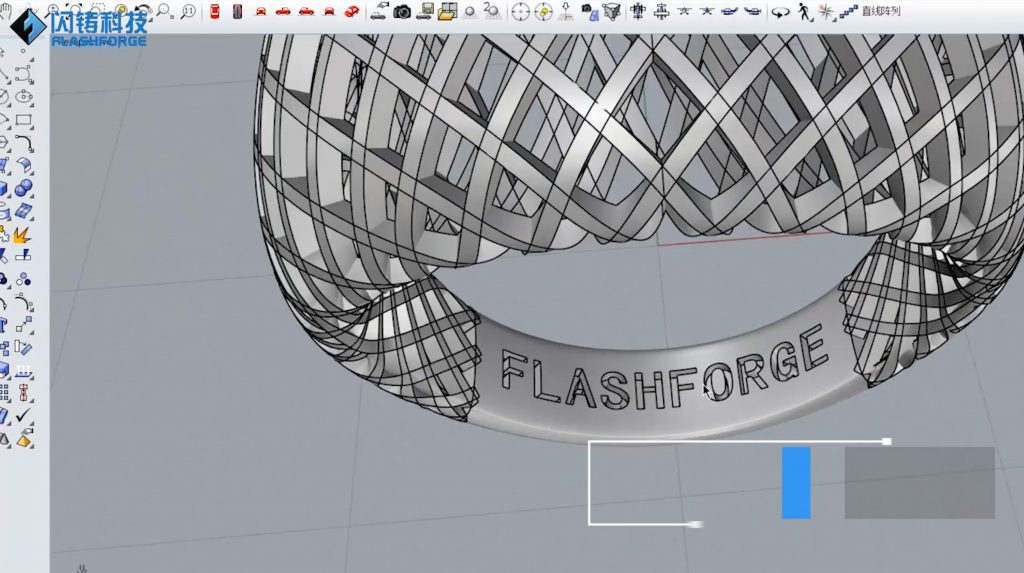Activate the walking figure walkabout icon

click(804, 11)
